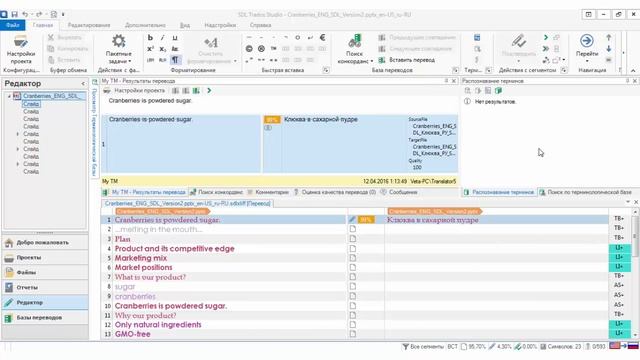The image size is (640, 360).
Task: Switch to the Вид ribbon tab
Action: click(x=185, y=25)
